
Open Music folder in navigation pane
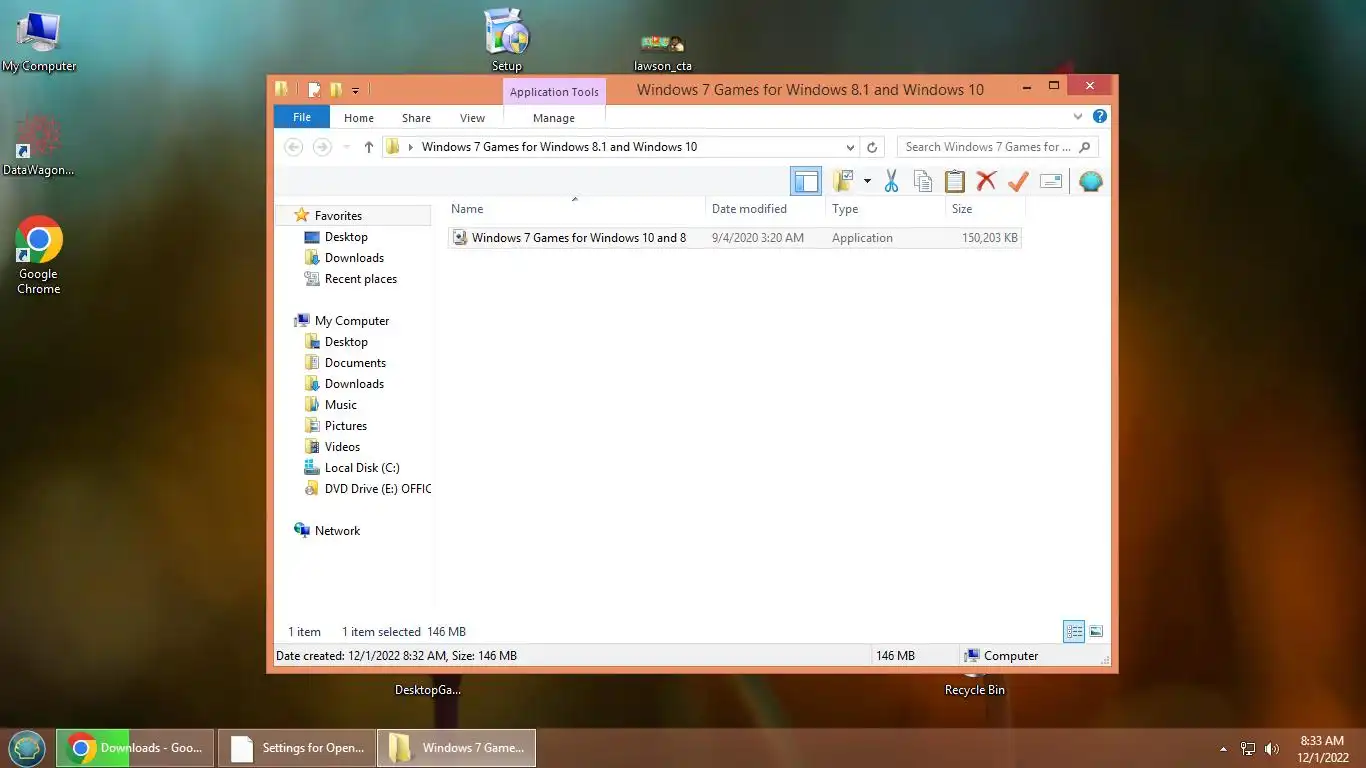point(340,405)
